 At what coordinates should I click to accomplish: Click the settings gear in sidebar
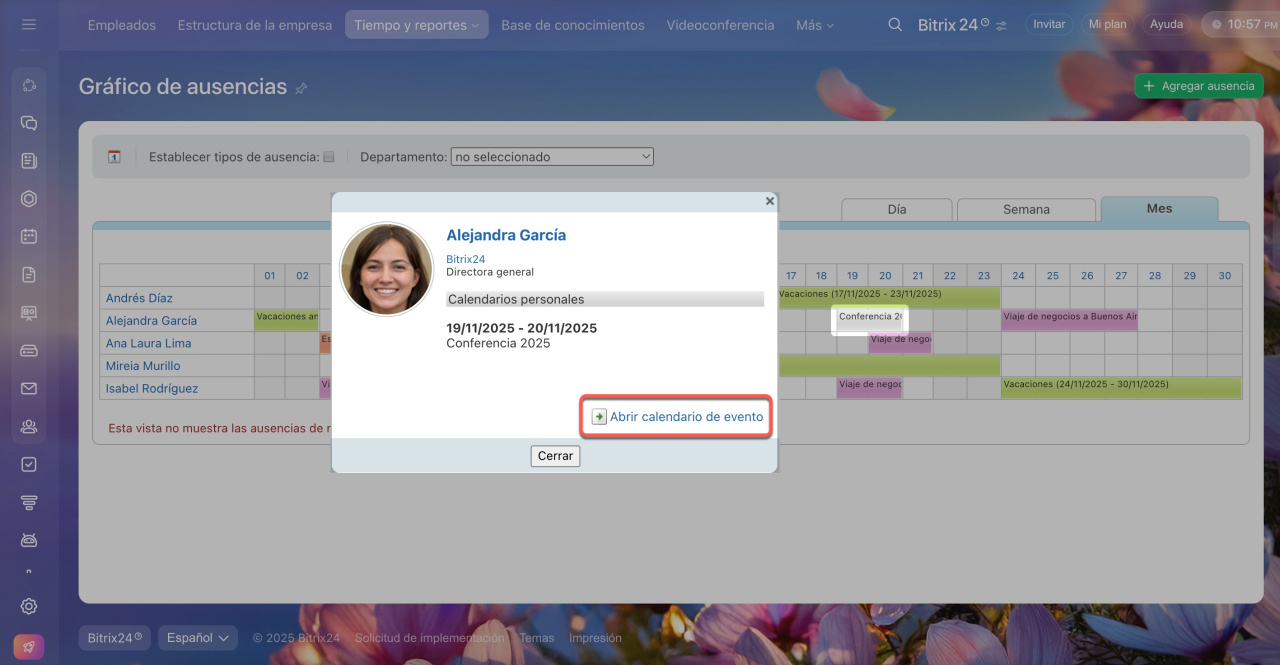pyautogui.click(x=29, y=606)
